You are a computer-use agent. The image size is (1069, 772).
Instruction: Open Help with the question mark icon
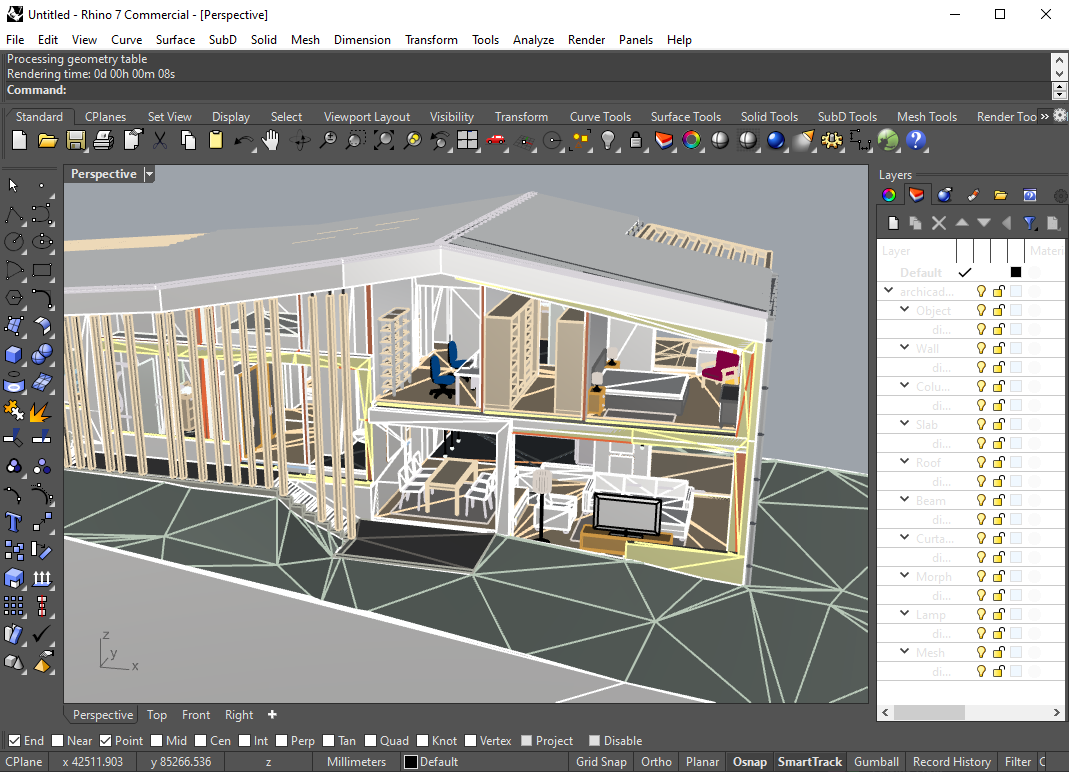coord(915,141)
